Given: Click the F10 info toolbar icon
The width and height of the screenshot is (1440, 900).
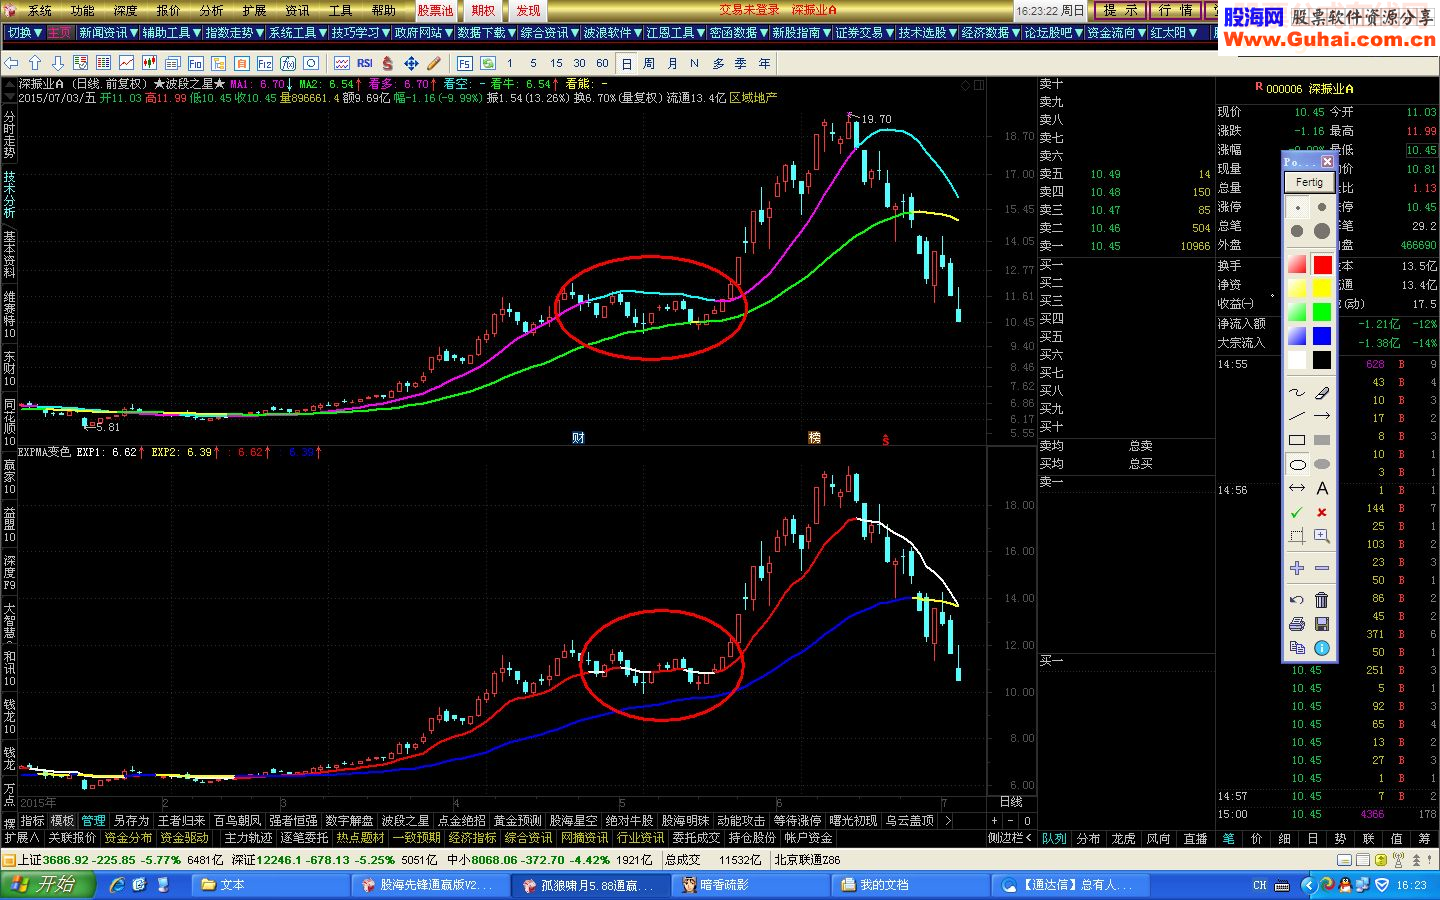Looking at the screenshot, I should coord(196,63).
